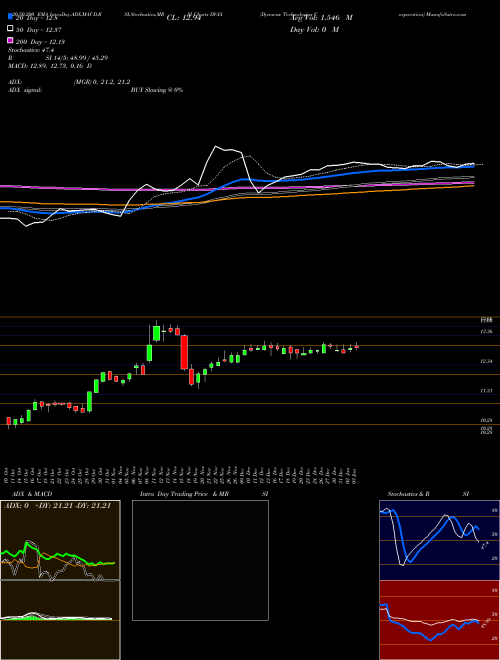Click the CL: 12.94 closing price text
500x660 pixels.
tap(183, 17)
